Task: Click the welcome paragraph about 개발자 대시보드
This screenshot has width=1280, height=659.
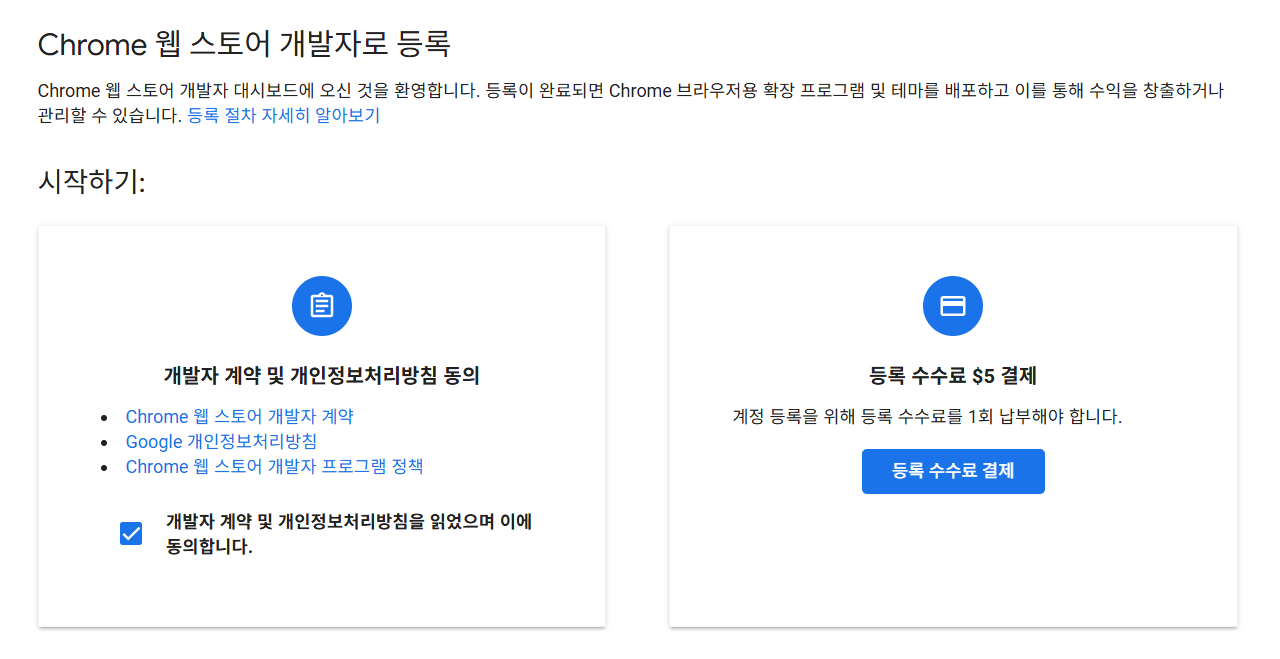Action: 630,103
